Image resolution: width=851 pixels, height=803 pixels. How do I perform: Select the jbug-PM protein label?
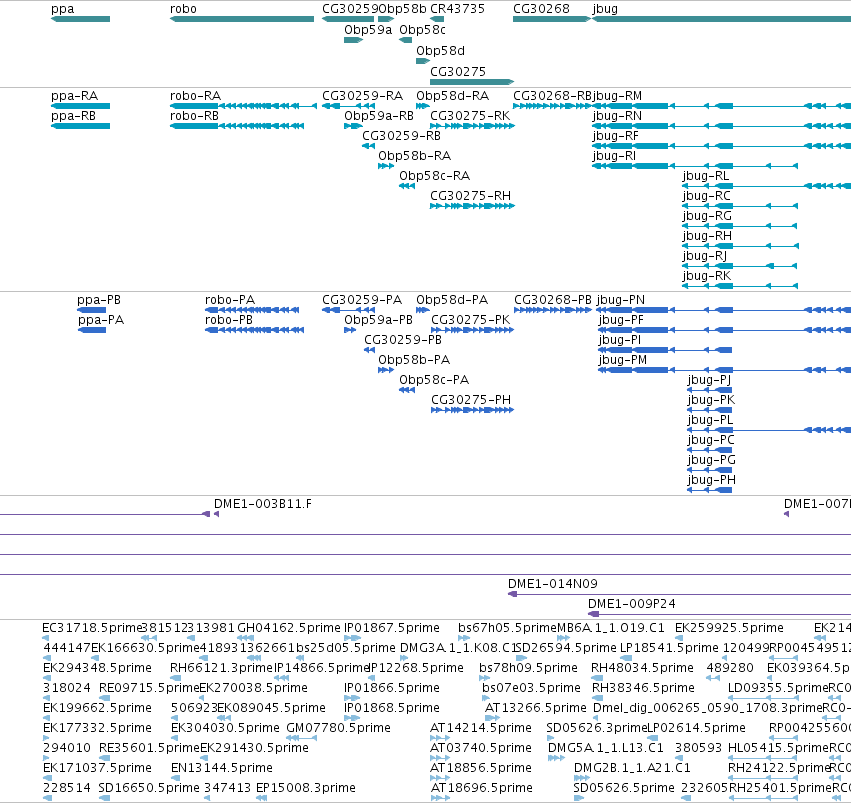pos(623,360)
